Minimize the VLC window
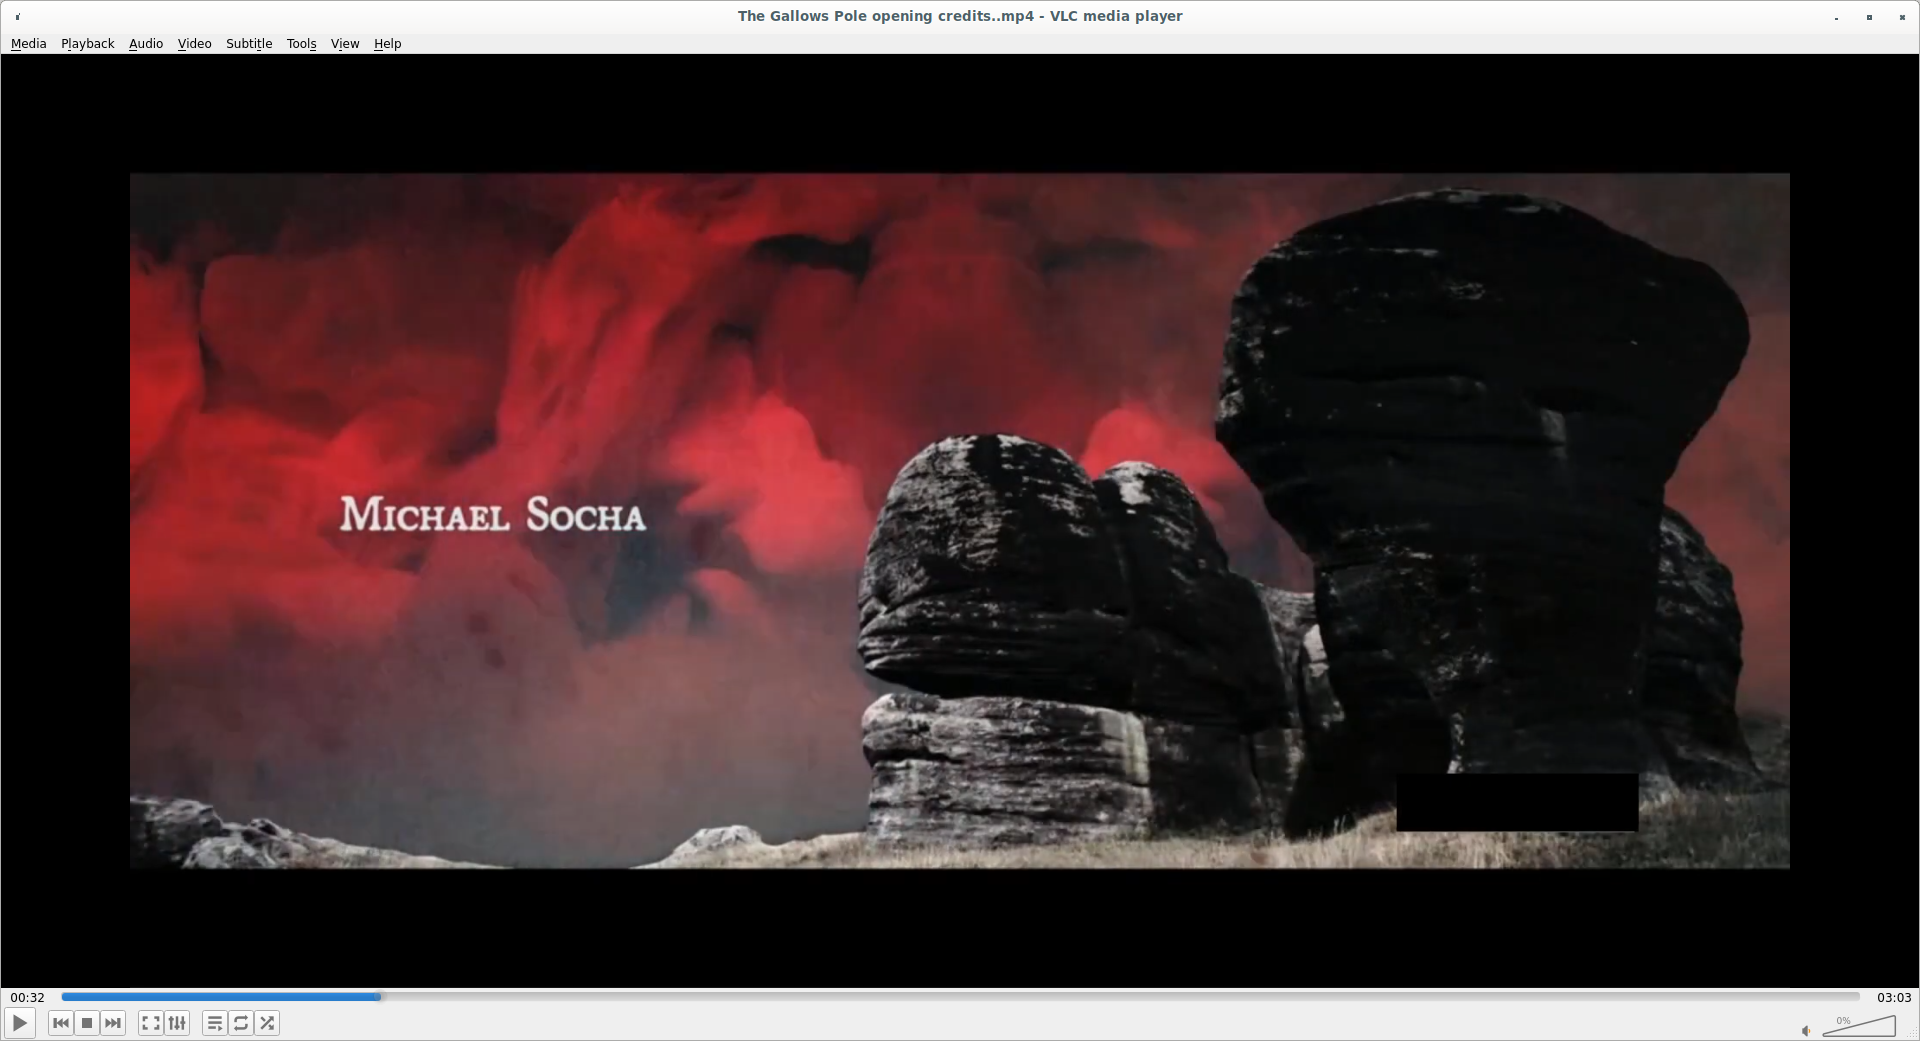The image size is (1920, 1041). pos(1837,17)
